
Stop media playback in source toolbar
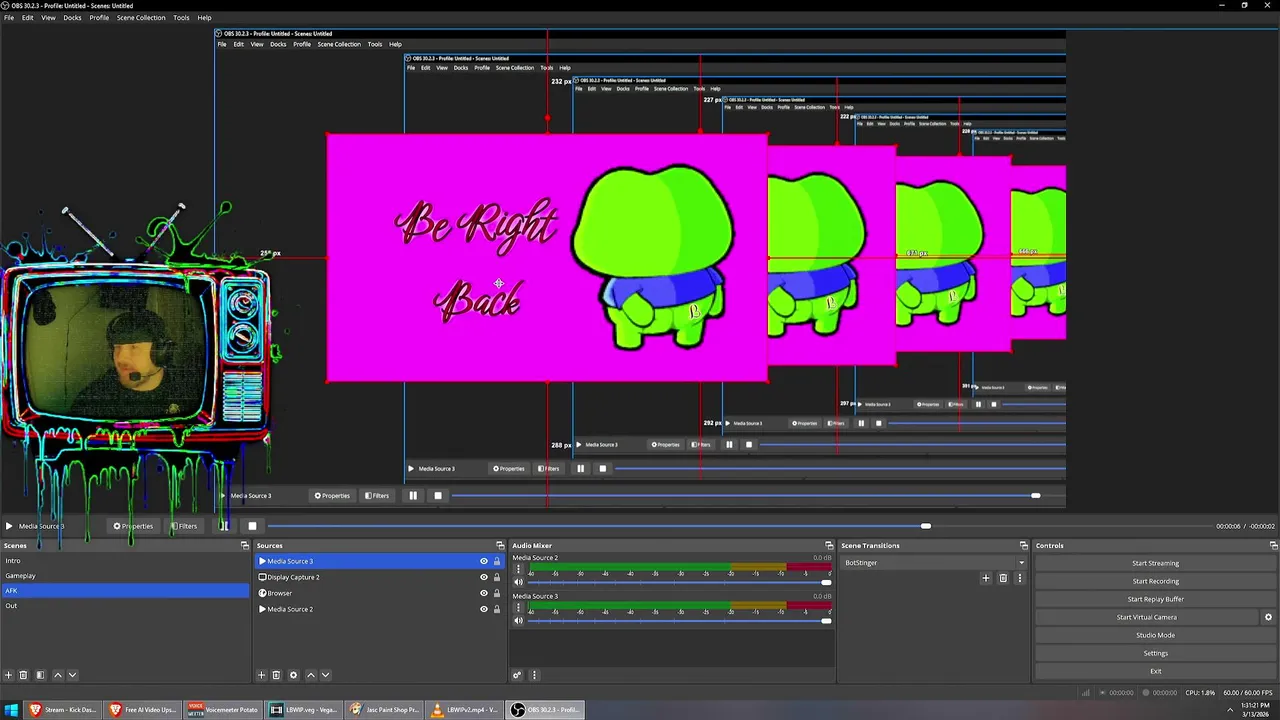point(252,526)
